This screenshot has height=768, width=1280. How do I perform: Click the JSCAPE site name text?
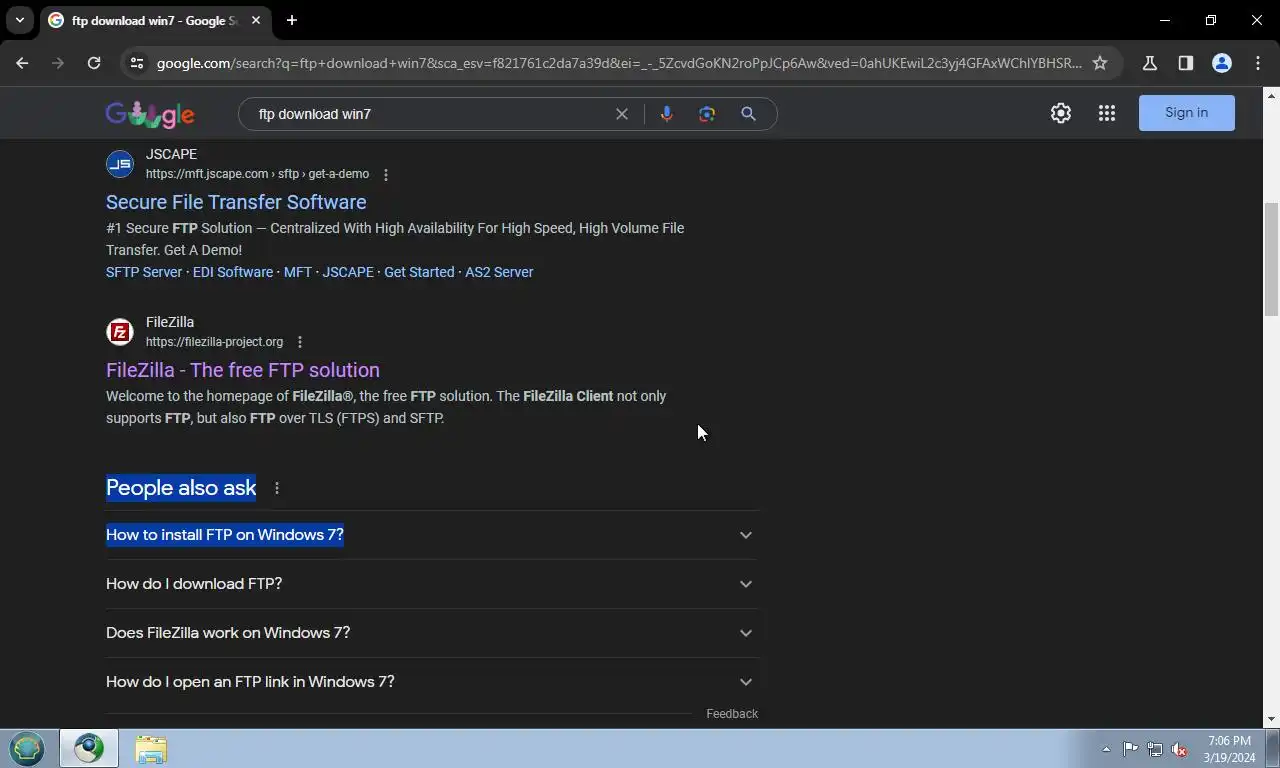pyautogui.click(x=171, y=154)
